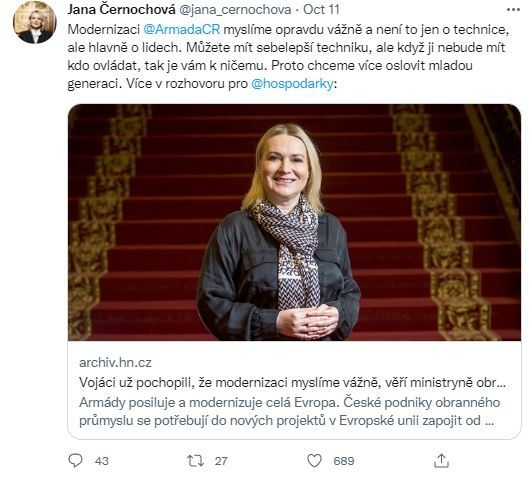Like the tweet with the heart icon
The image size is (532, 477).
click(x=314, y=461)
